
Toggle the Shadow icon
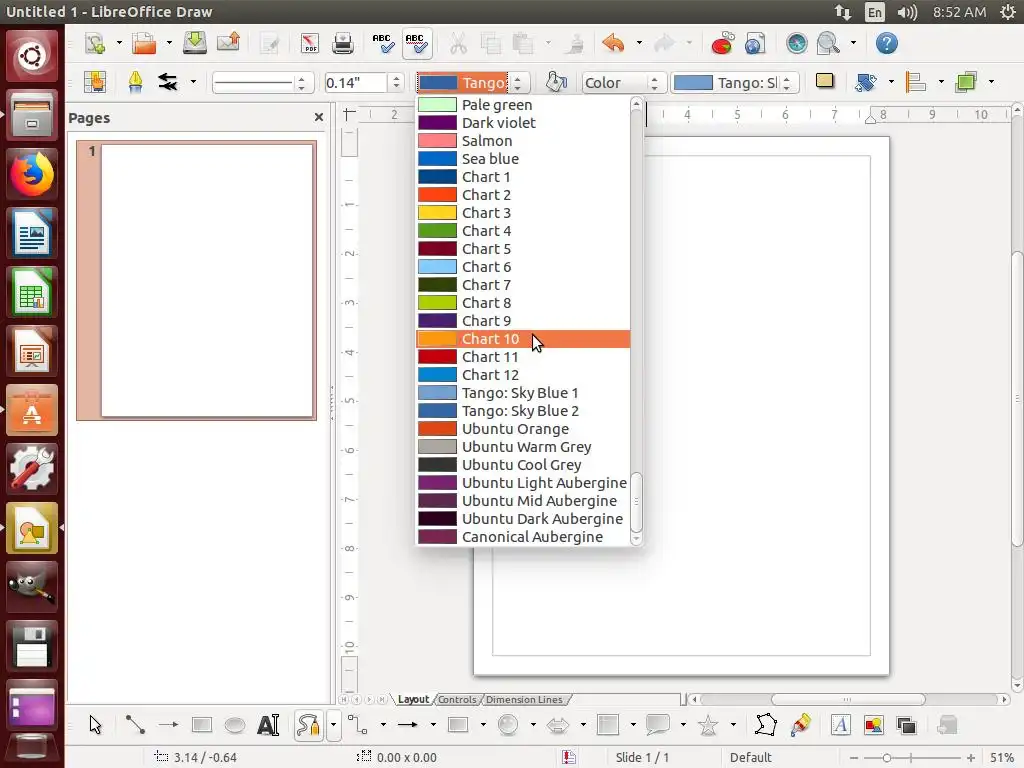[x=825, y=81]
